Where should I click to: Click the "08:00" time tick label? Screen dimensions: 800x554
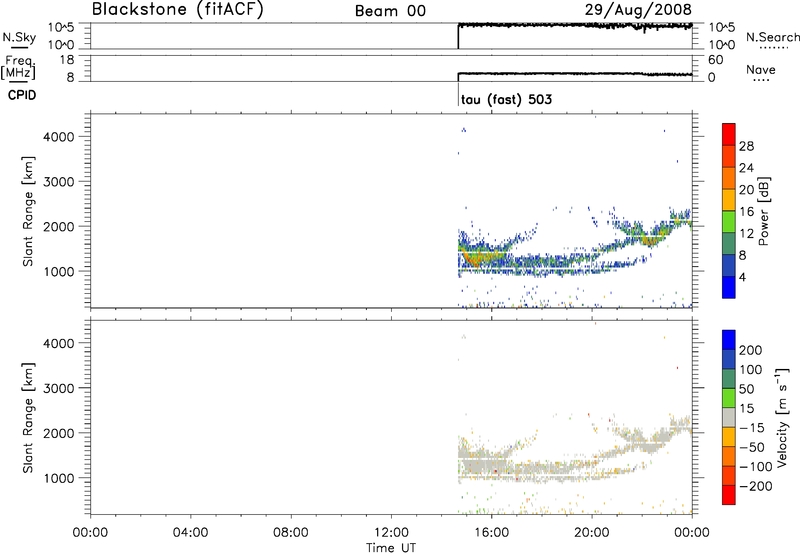[291, 533]
